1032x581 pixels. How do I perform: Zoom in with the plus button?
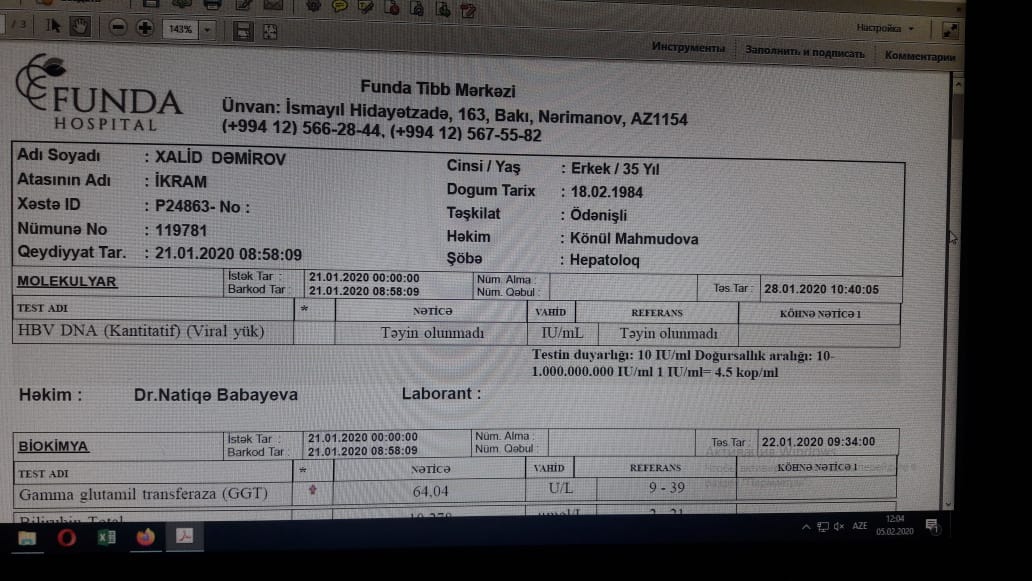[x=144, y=28]
